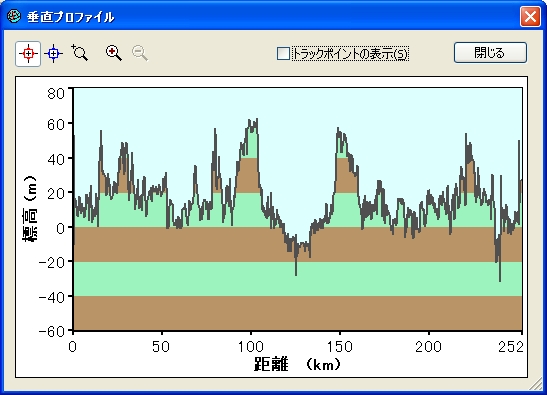Click the -60 elevation axis value
This screenshot has width=547, height=395.
[52, 331]
